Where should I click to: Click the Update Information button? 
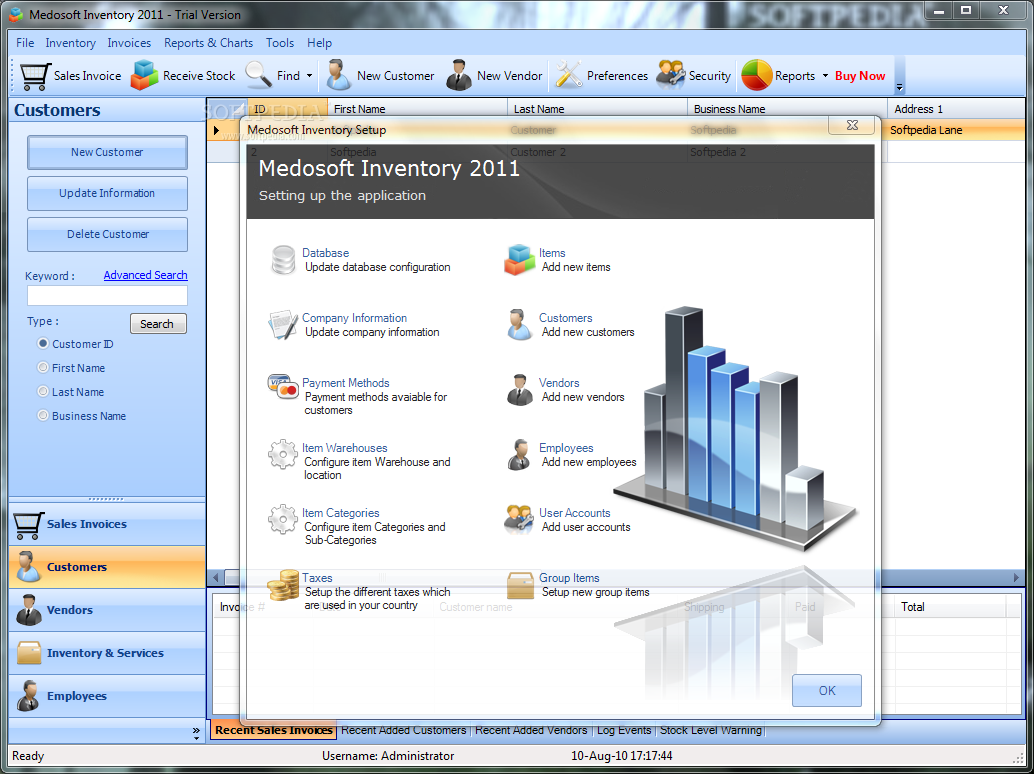pyautogui.click(x=107, y=193)
